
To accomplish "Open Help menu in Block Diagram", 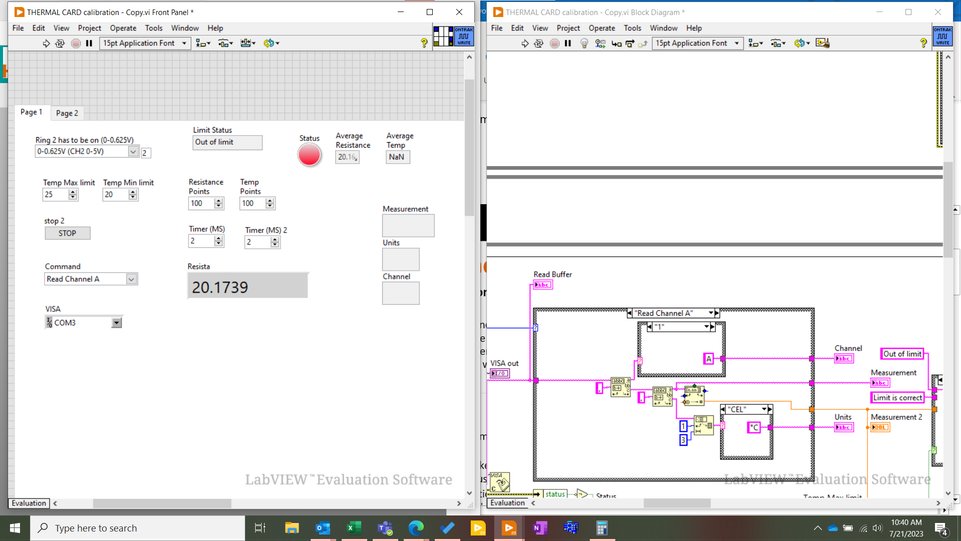I will (694, 28).
